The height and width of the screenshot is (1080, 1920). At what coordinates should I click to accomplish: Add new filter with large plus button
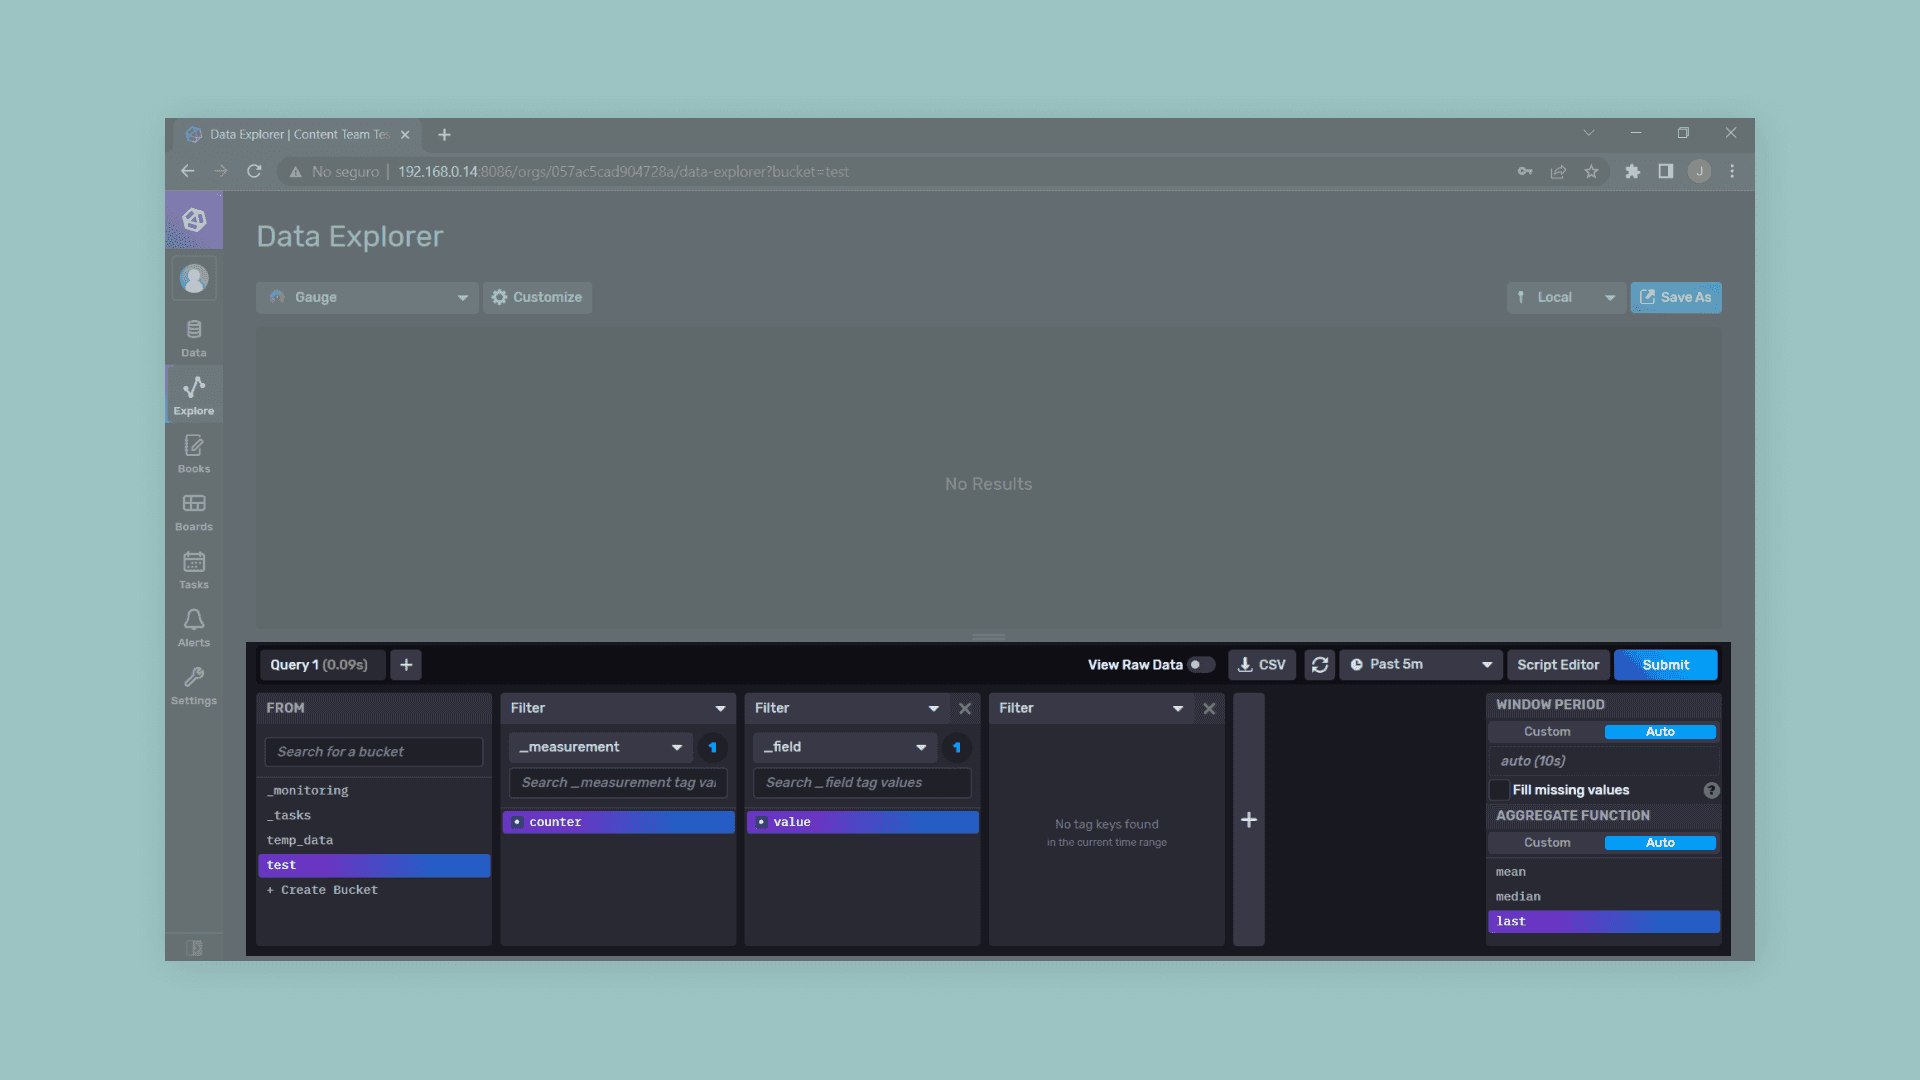pos(1248,820)
